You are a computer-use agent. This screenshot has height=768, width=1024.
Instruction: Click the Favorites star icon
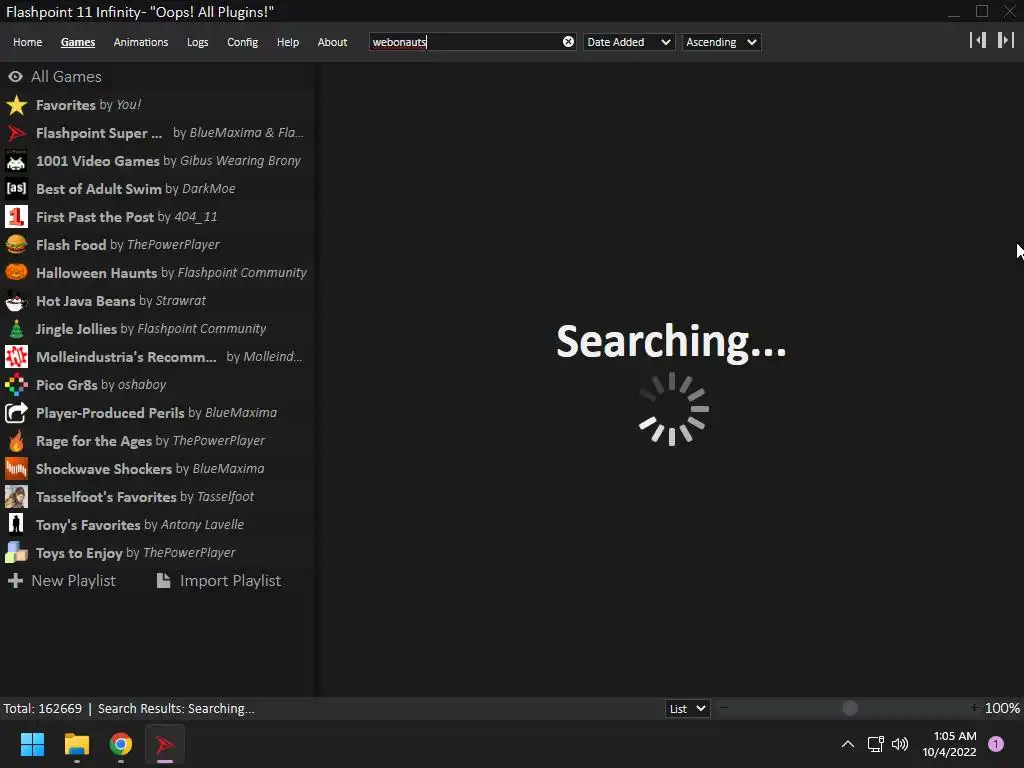tap(16, 105)
